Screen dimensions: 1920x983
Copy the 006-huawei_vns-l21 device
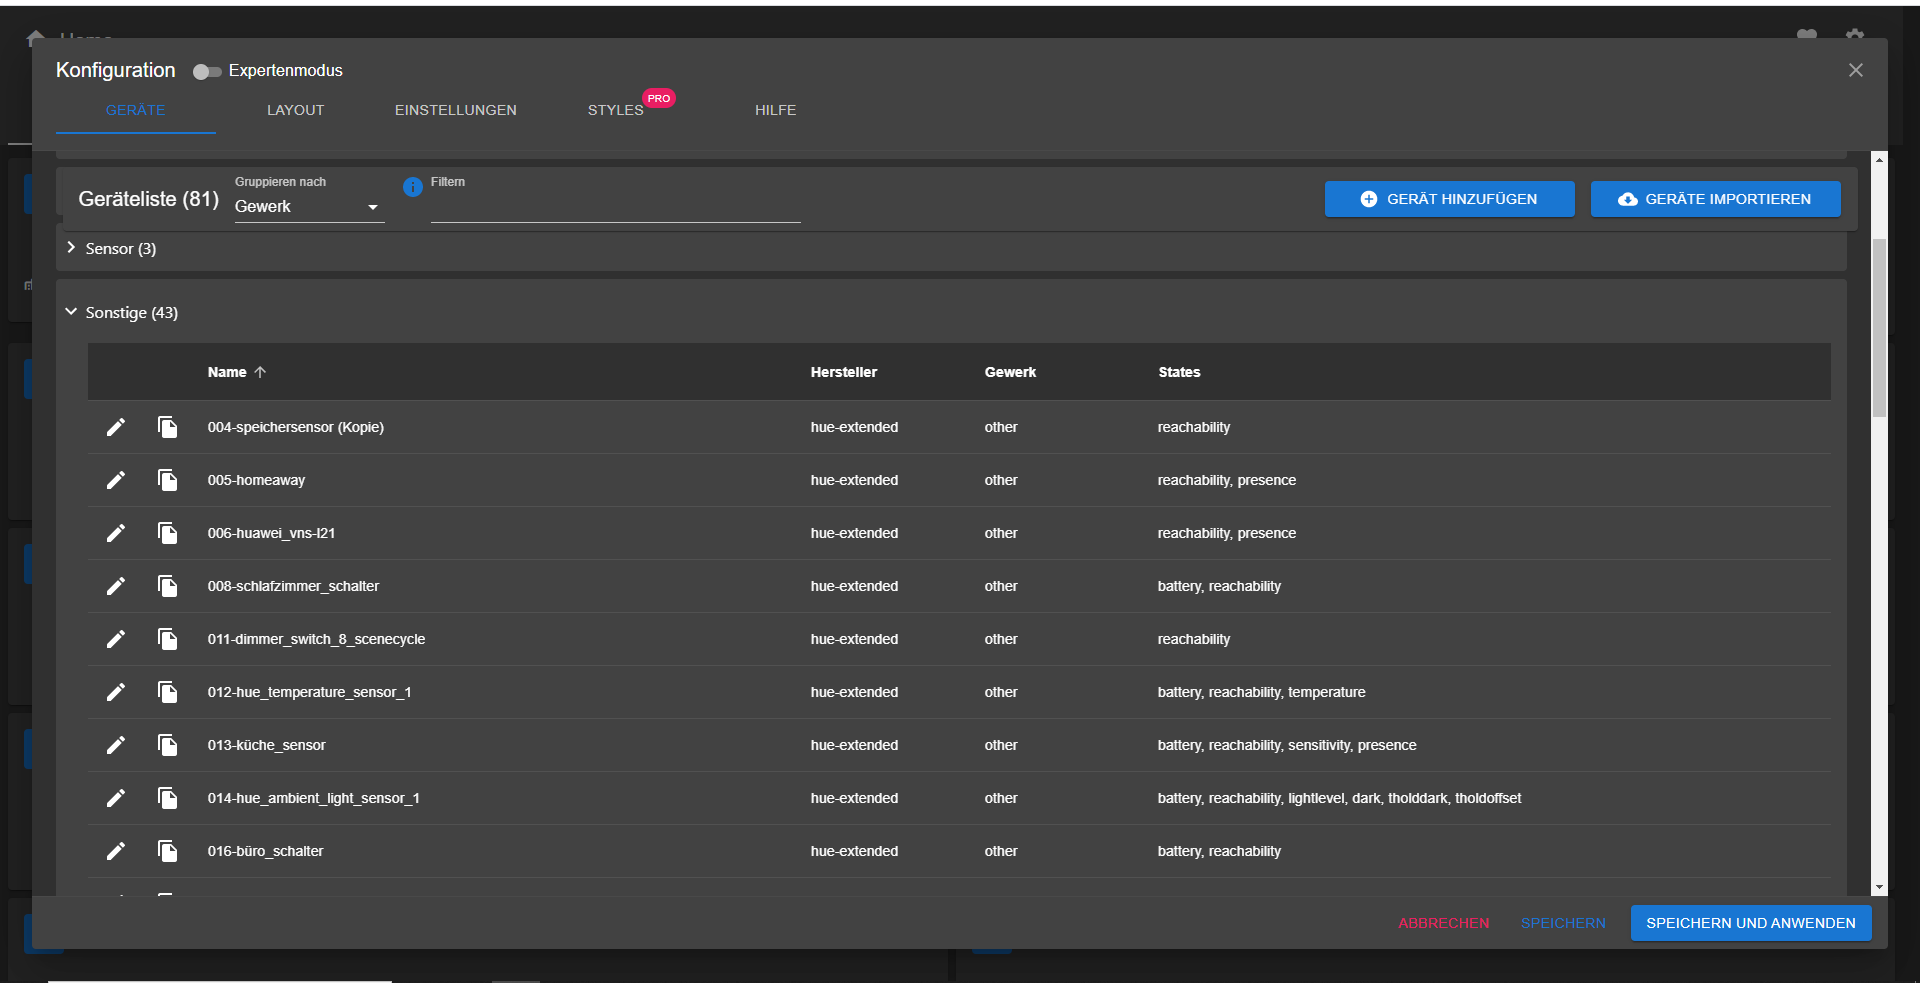click(x=167, y=533)
